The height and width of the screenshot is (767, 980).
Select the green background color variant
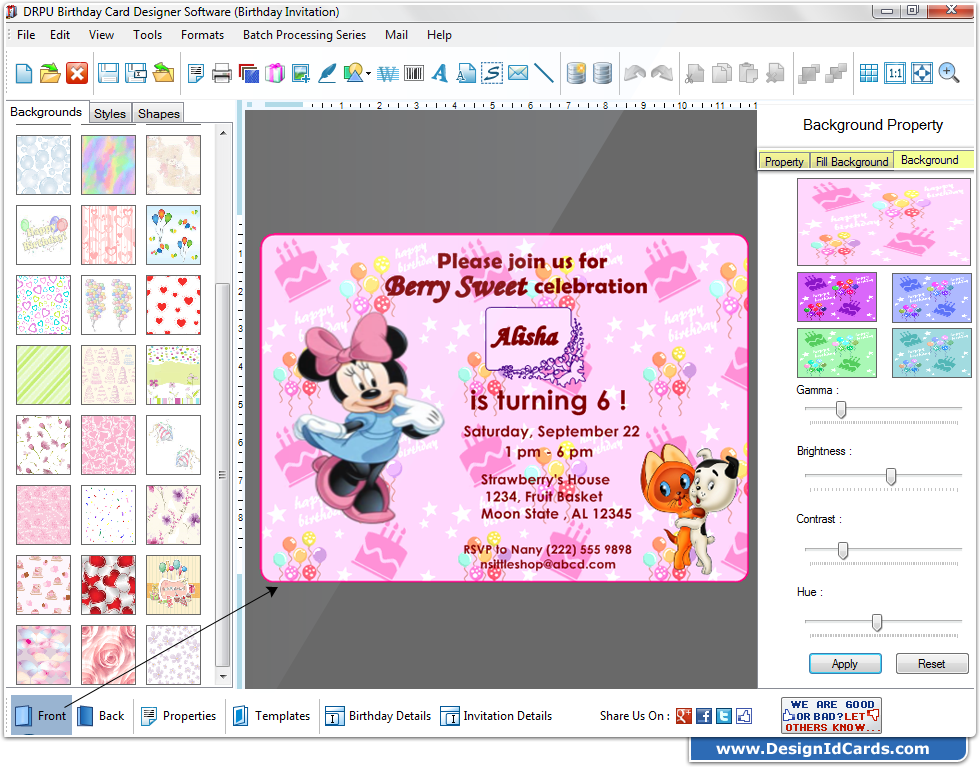(x=837, y=353)
